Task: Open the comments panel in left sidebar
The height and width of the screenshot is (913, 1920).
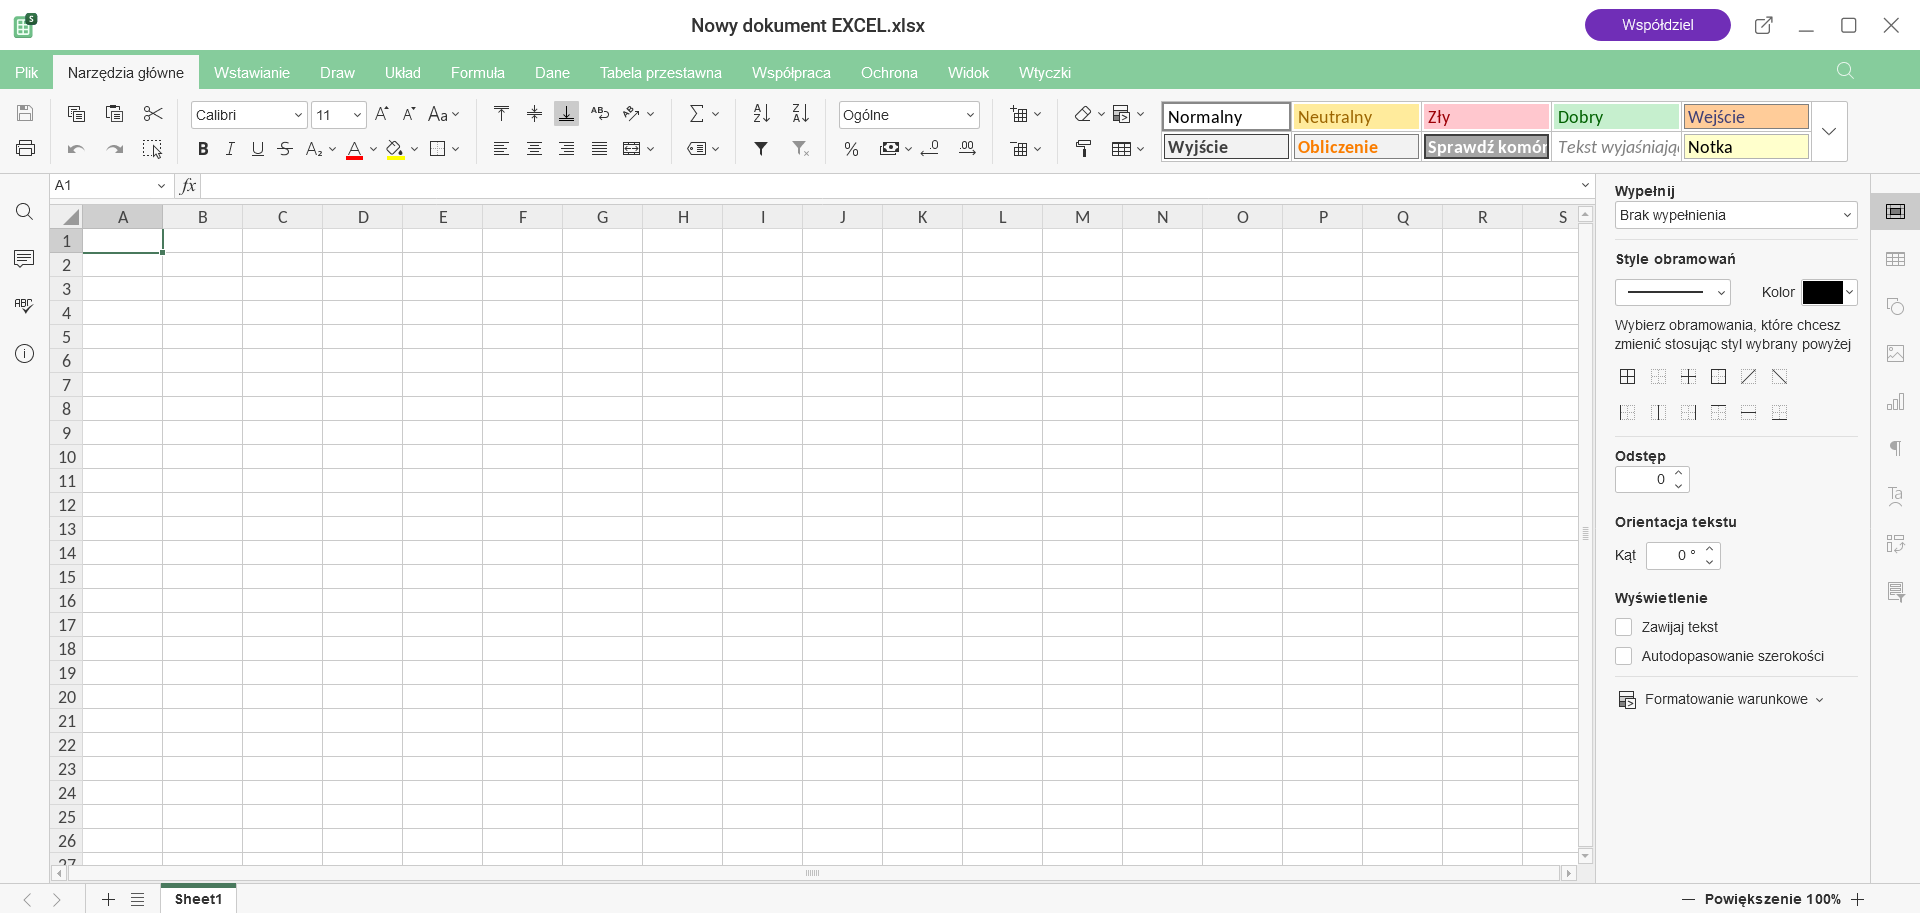Action: click(25, 259)
